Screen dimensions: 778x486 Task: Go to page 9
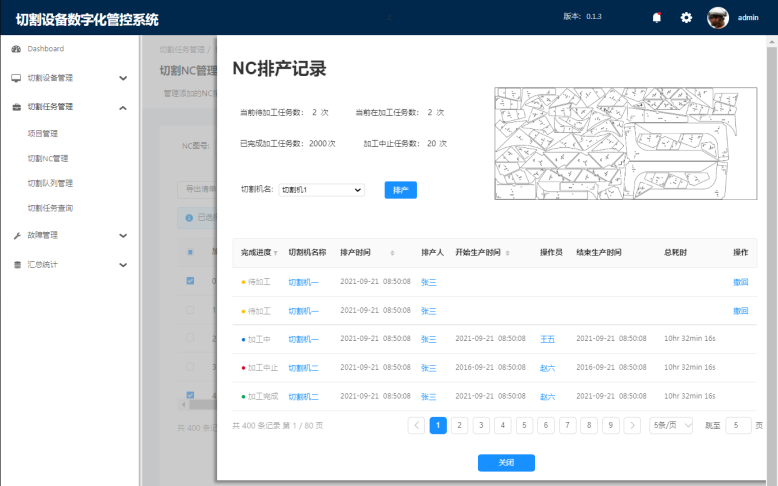(610, 425)
